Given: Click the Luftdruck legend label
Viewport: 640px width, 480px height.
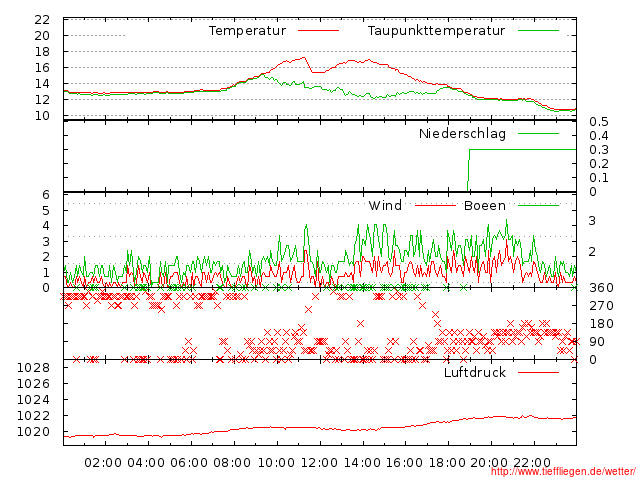Looking at the screenshot, I should tap(475, 372).
